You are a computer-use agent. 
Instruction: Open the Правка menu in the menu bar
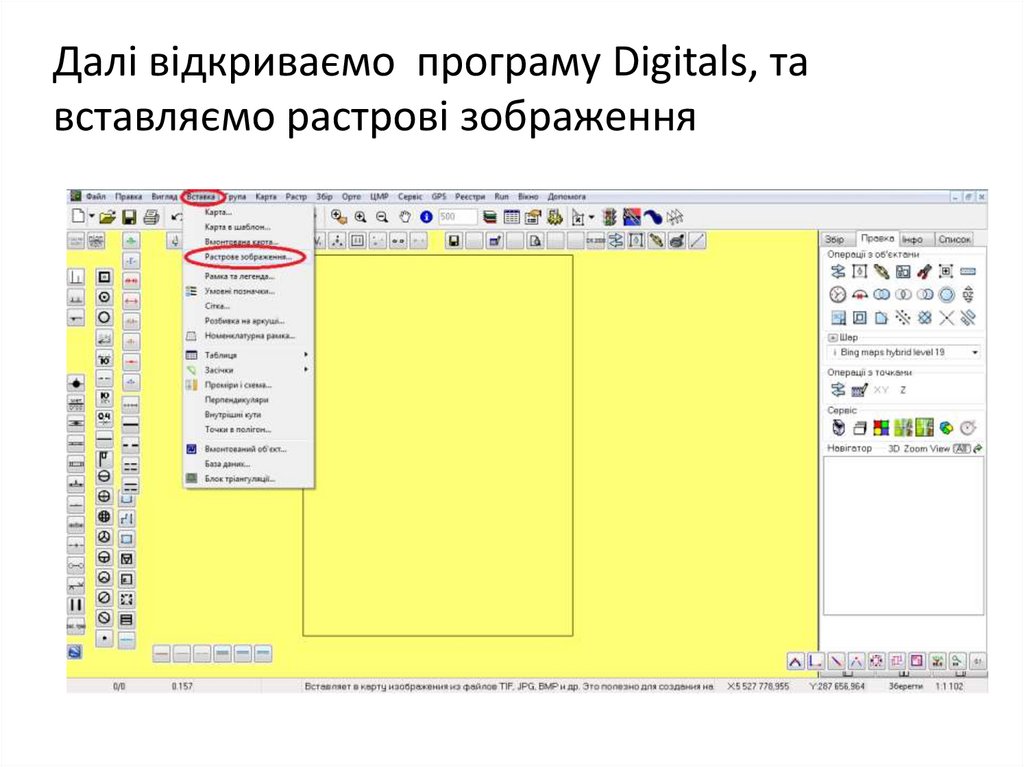pos(129,197)
